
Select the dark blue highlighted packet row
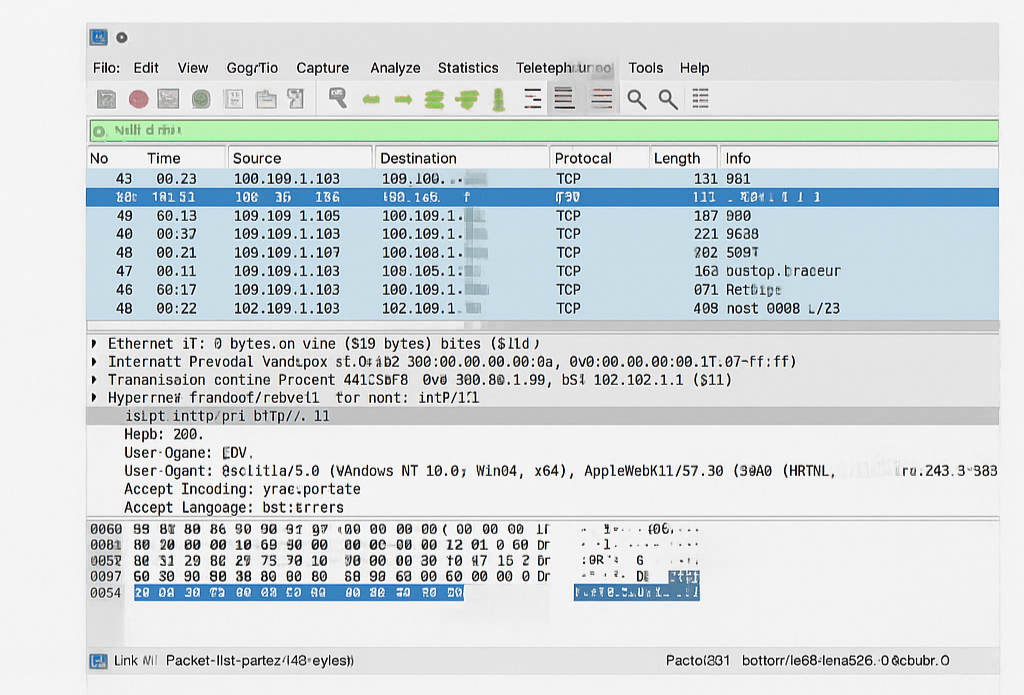542,197
